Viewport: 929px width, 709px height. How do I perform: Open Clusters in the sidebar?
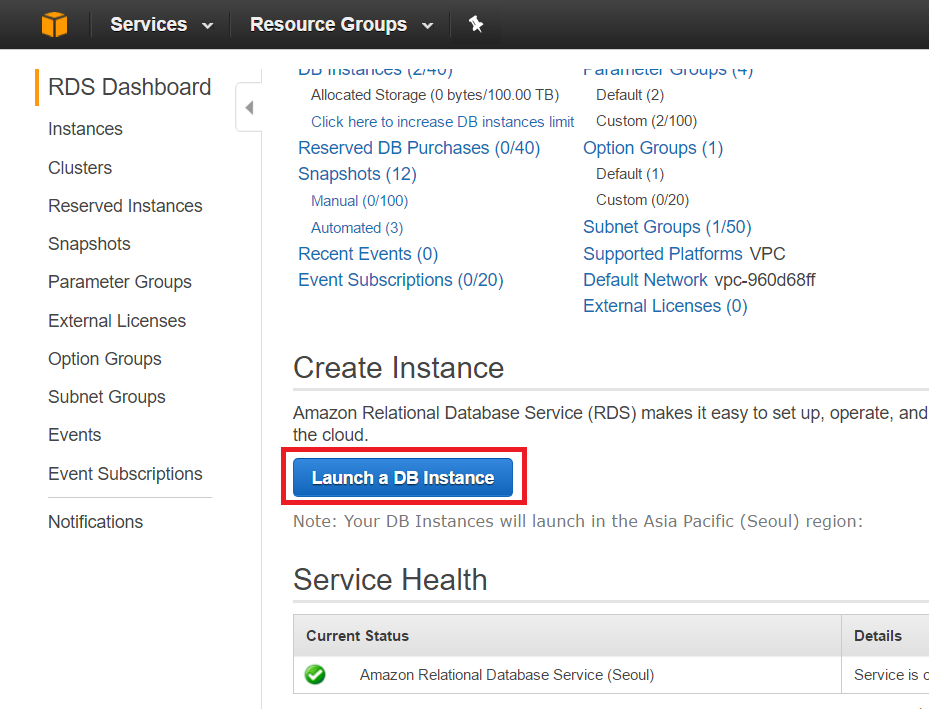coord(80,168)
